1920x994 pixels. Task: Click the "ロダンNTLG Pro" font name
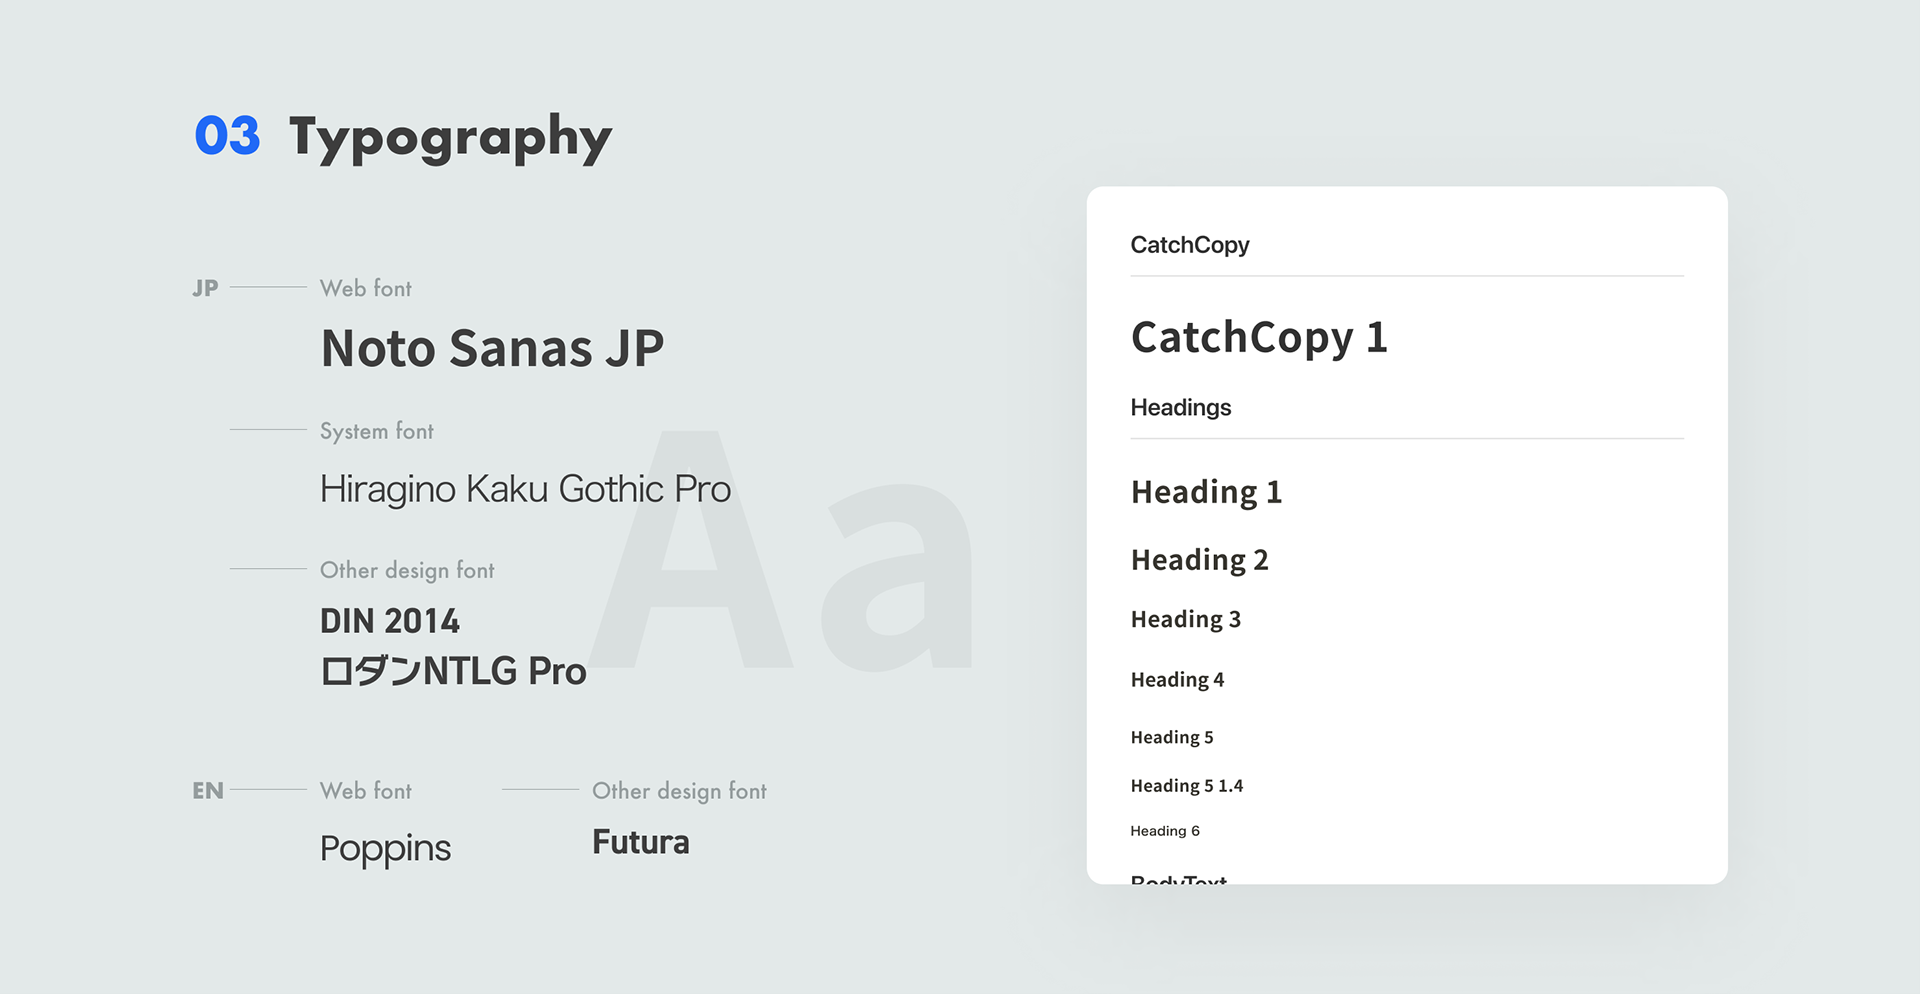coord(453,671)
